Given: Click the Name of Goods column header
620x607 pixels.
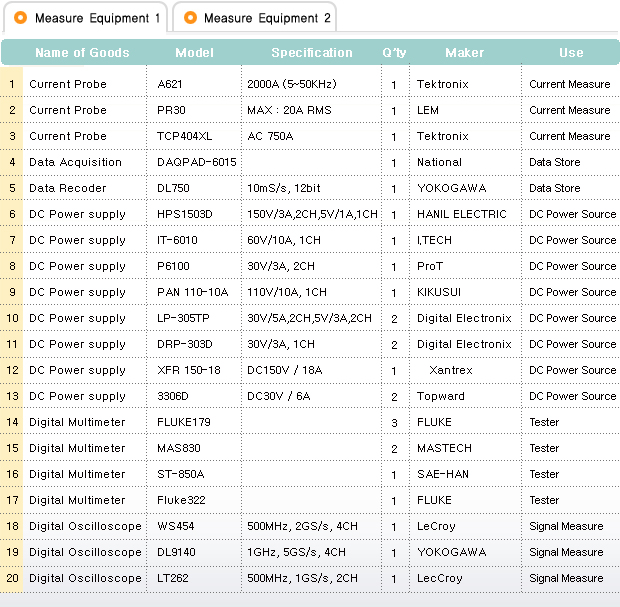Looking at the screenshot, I should pyautogui.click(x=82, y=53).
